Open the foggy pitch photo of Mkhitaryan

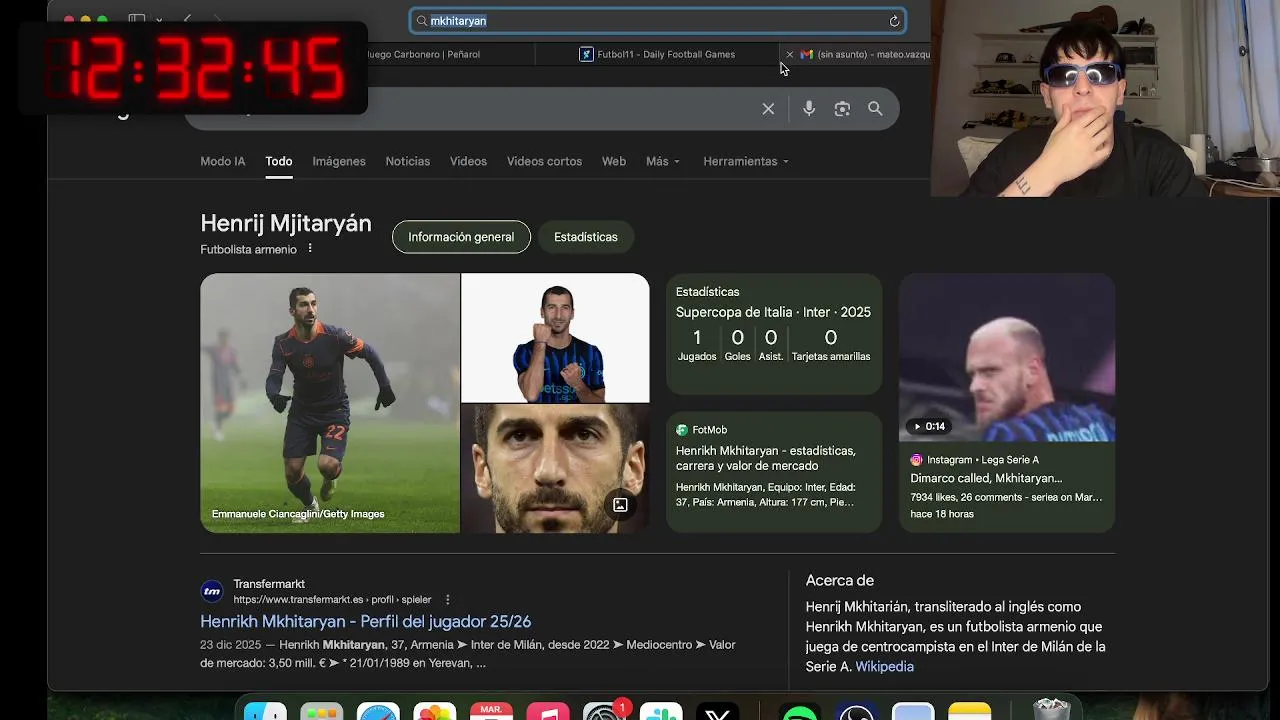[330, 403]
